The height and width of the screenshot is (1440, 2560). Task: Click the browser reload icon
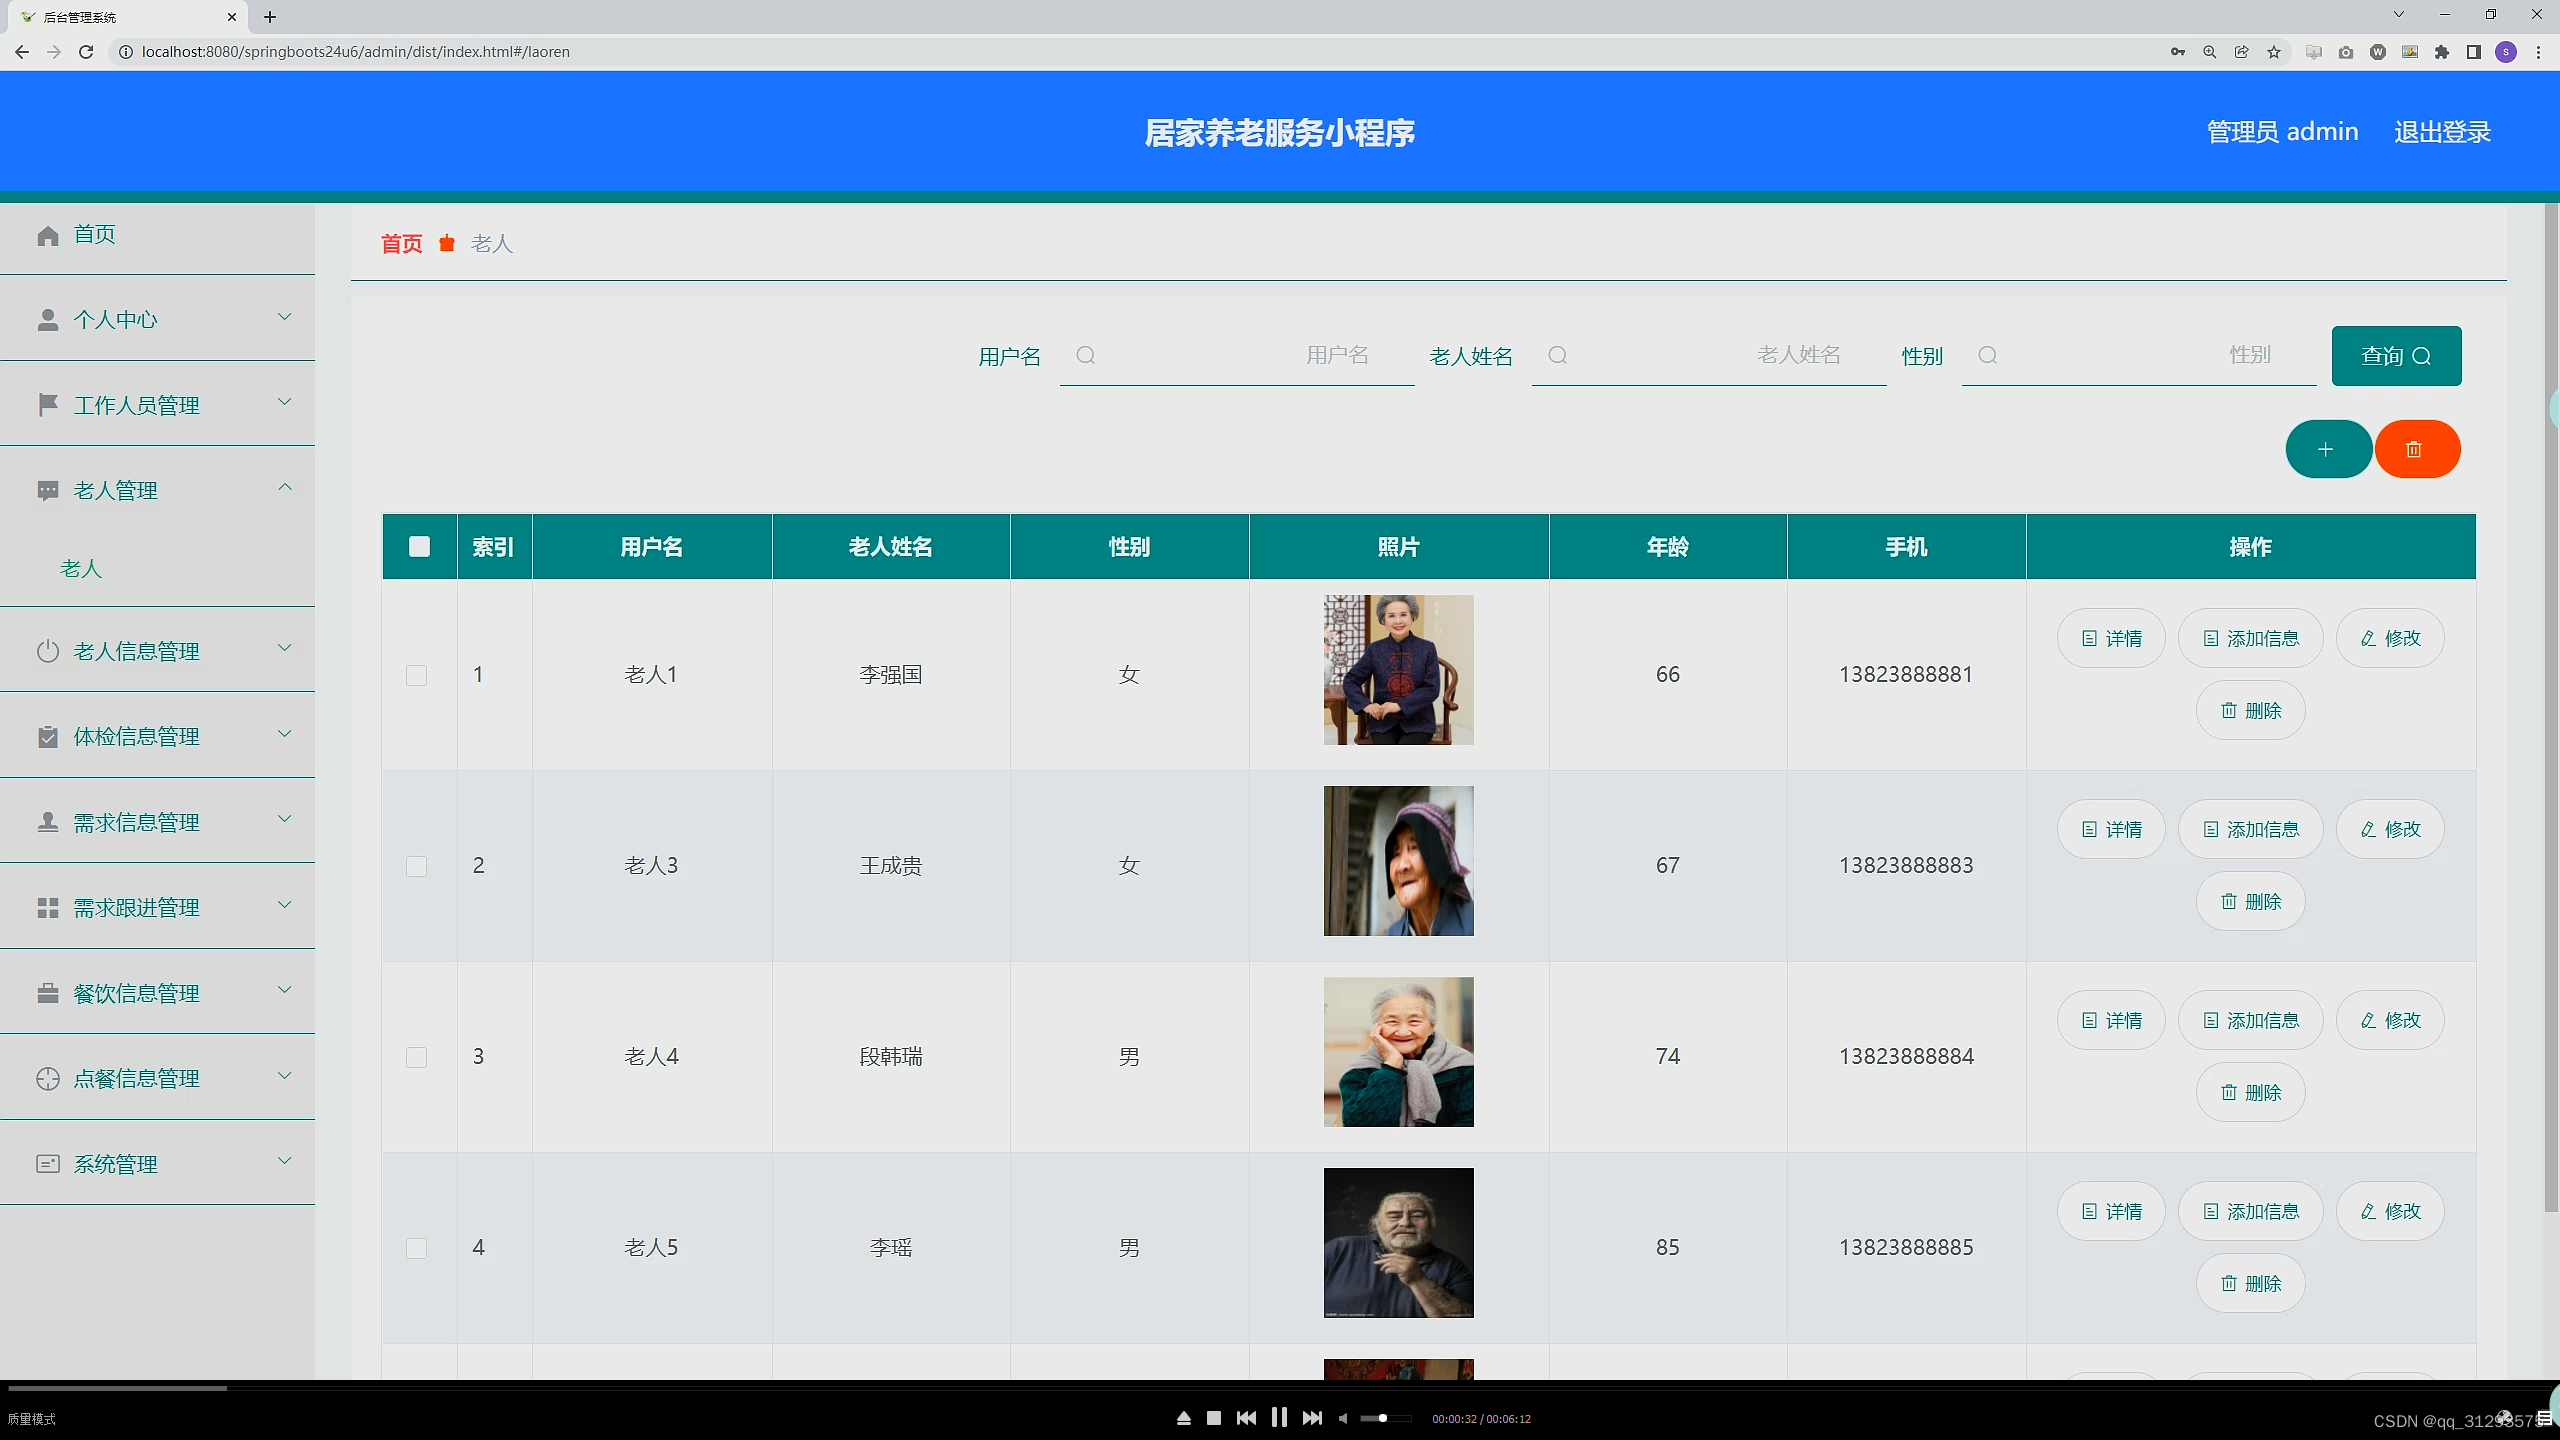tap(86, 52)
